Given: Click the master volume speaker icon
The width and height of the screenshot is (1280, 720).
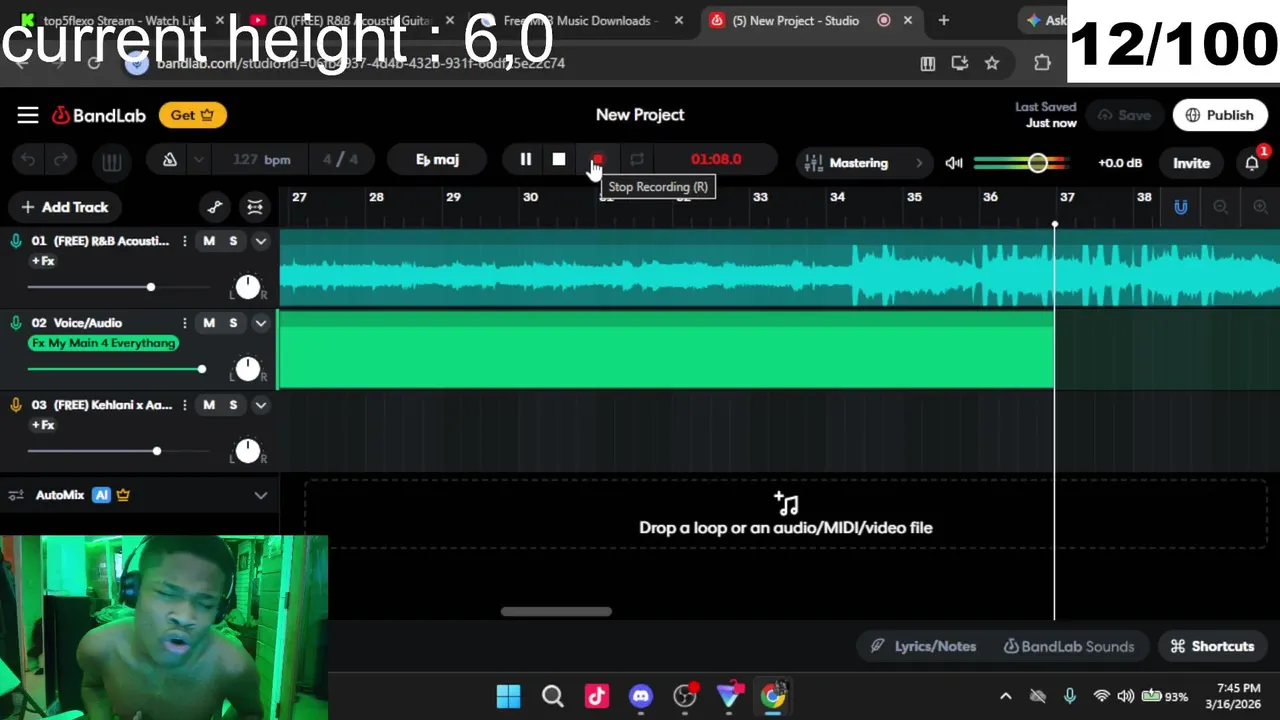Looking at the screenshot, I should (x=954, y=163).
